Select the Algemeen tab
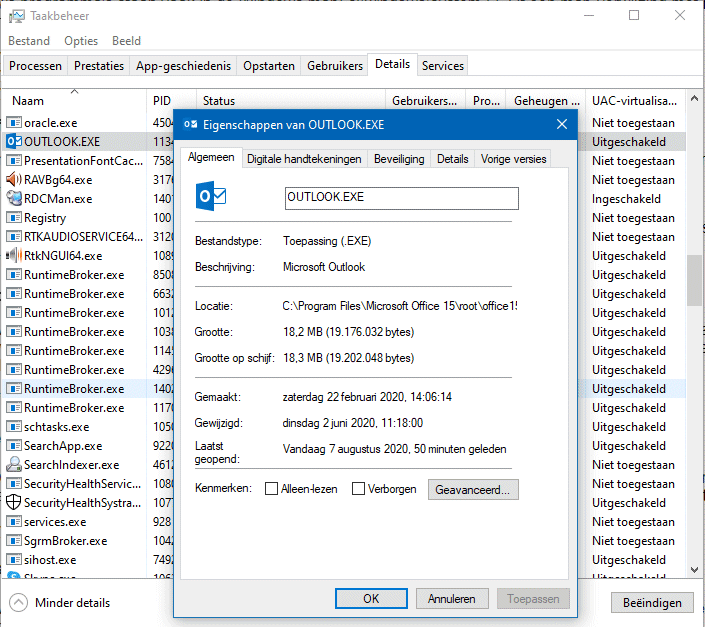The width and height of the screenshot is (705, 627). [x=211, y=157]
